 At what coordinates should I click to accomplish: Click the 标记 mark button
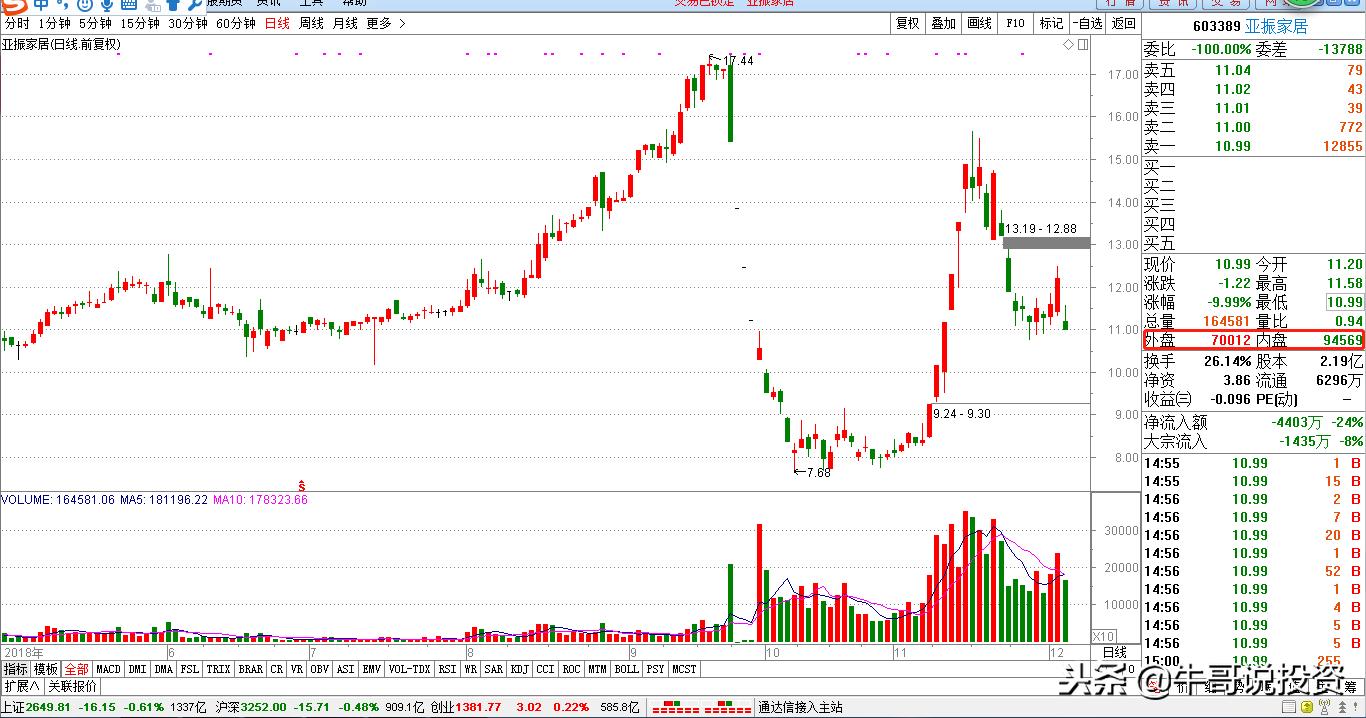pyautogui.click(x=1051, y=23)
